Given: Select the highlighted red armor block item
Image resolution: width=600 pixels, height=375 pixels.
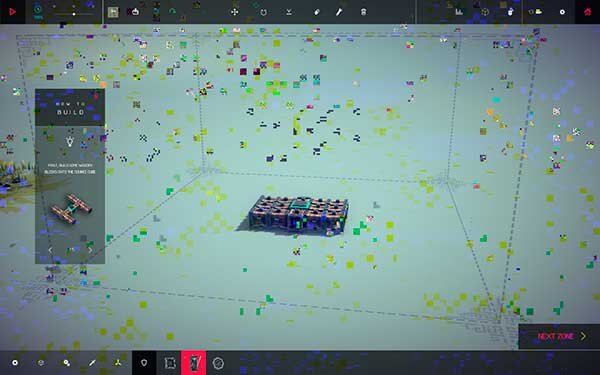Looking at the screenshot, I should [194, 363].
